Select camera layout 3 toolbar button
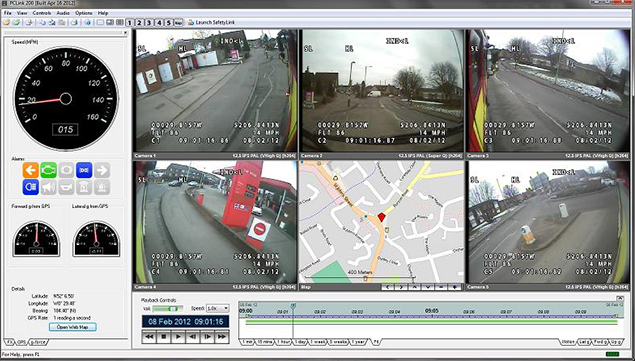Screen dimensions: 635x361 [x=149, y=23]
